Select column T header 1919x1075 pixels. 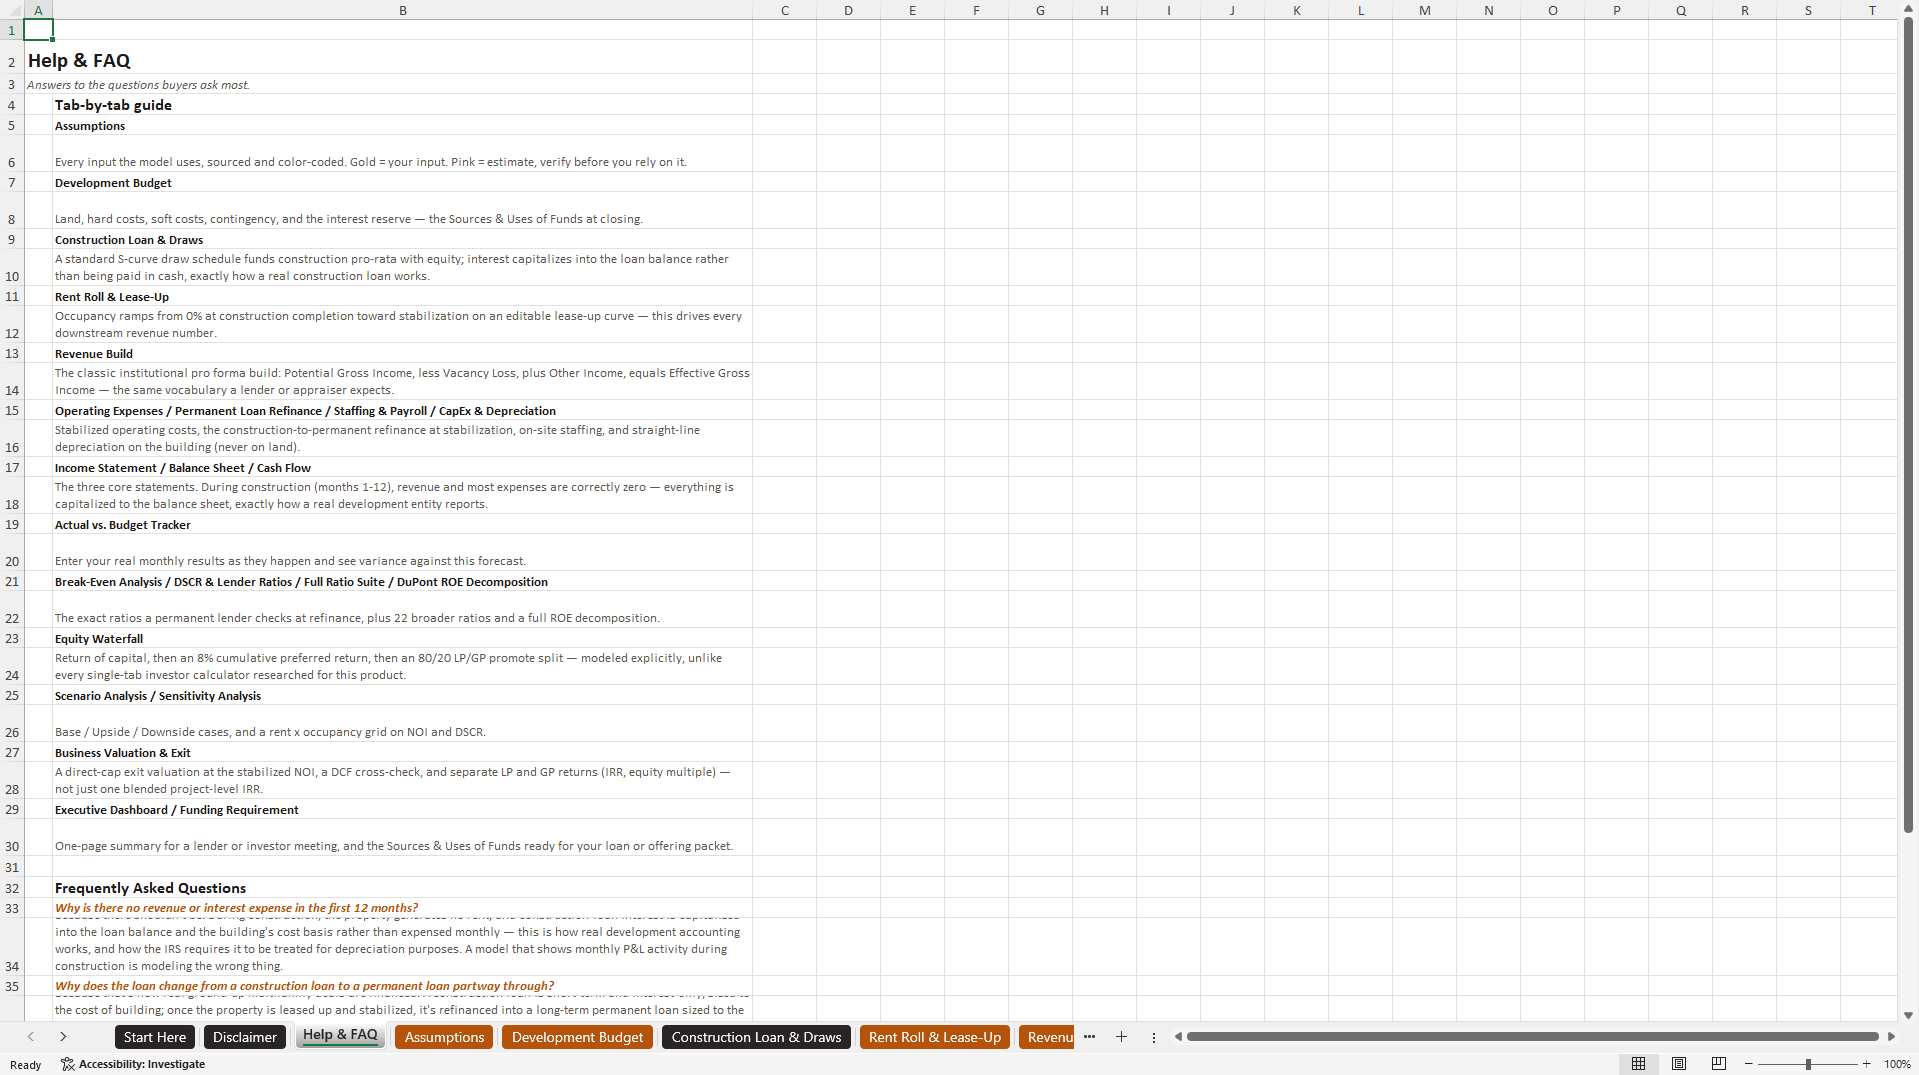pos(1872,10)
